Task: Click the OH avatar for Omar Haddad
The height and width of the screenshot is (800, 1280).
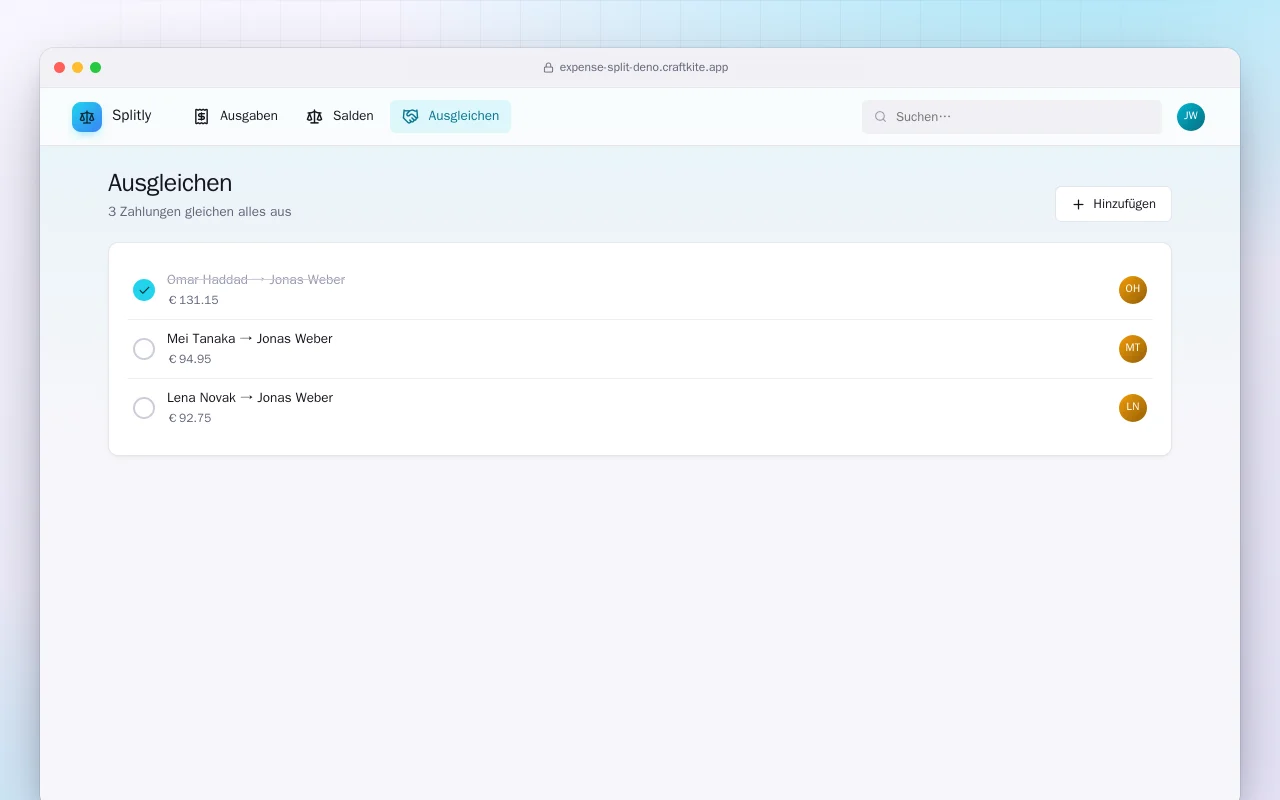Action: point(1133,290)
